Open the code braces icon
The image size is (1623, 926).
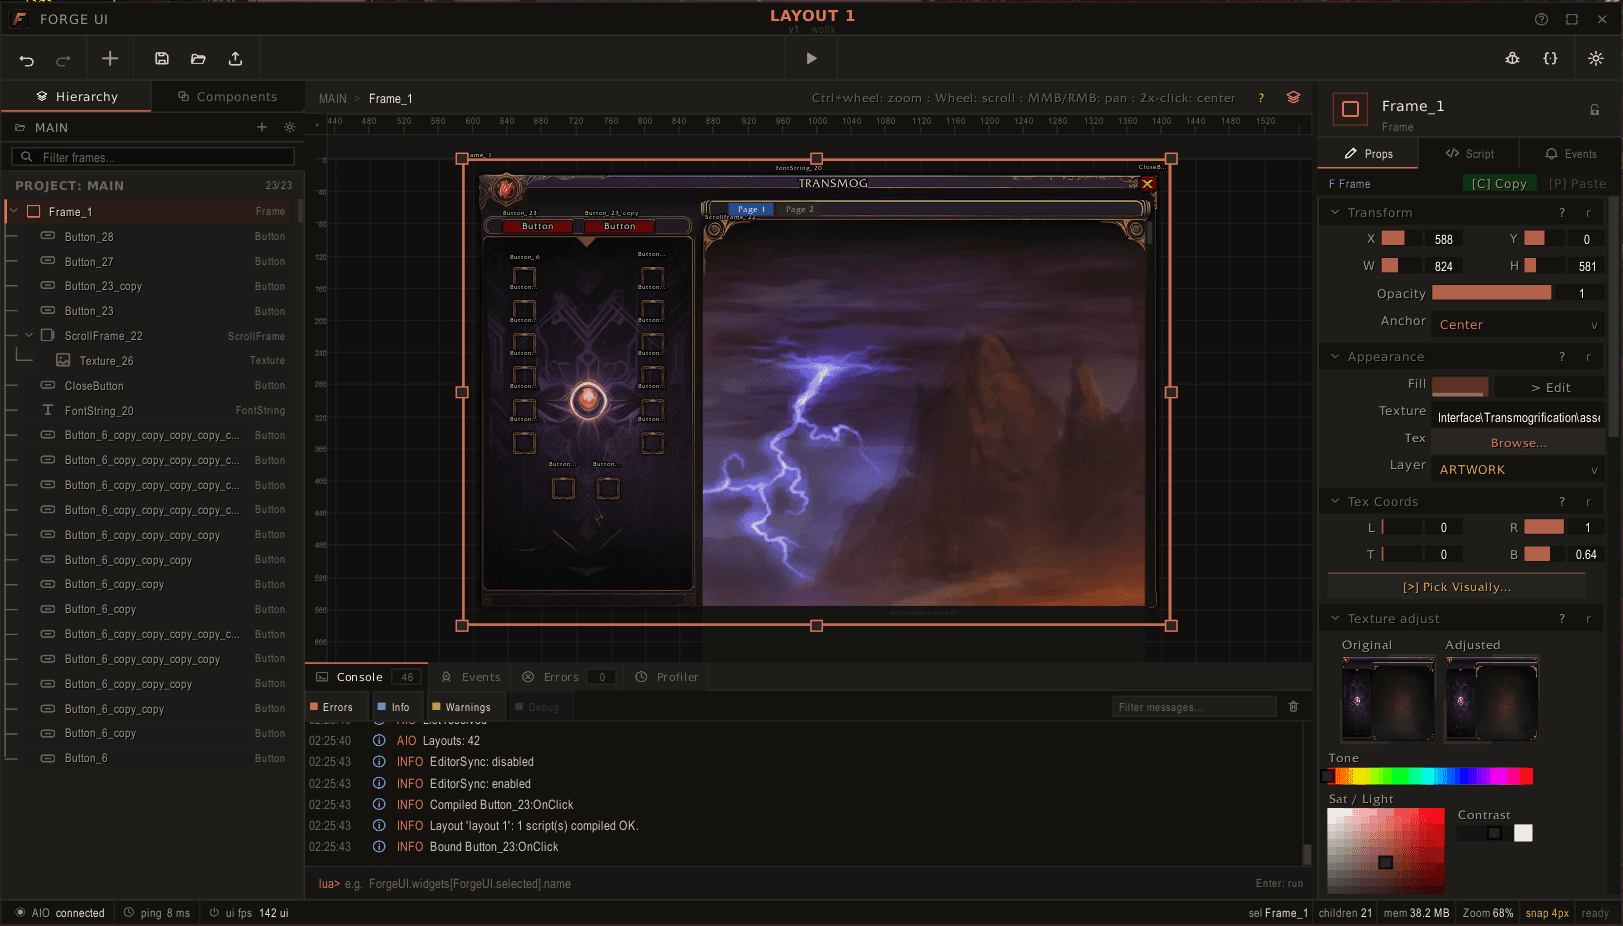click(x=1550, y=59)
